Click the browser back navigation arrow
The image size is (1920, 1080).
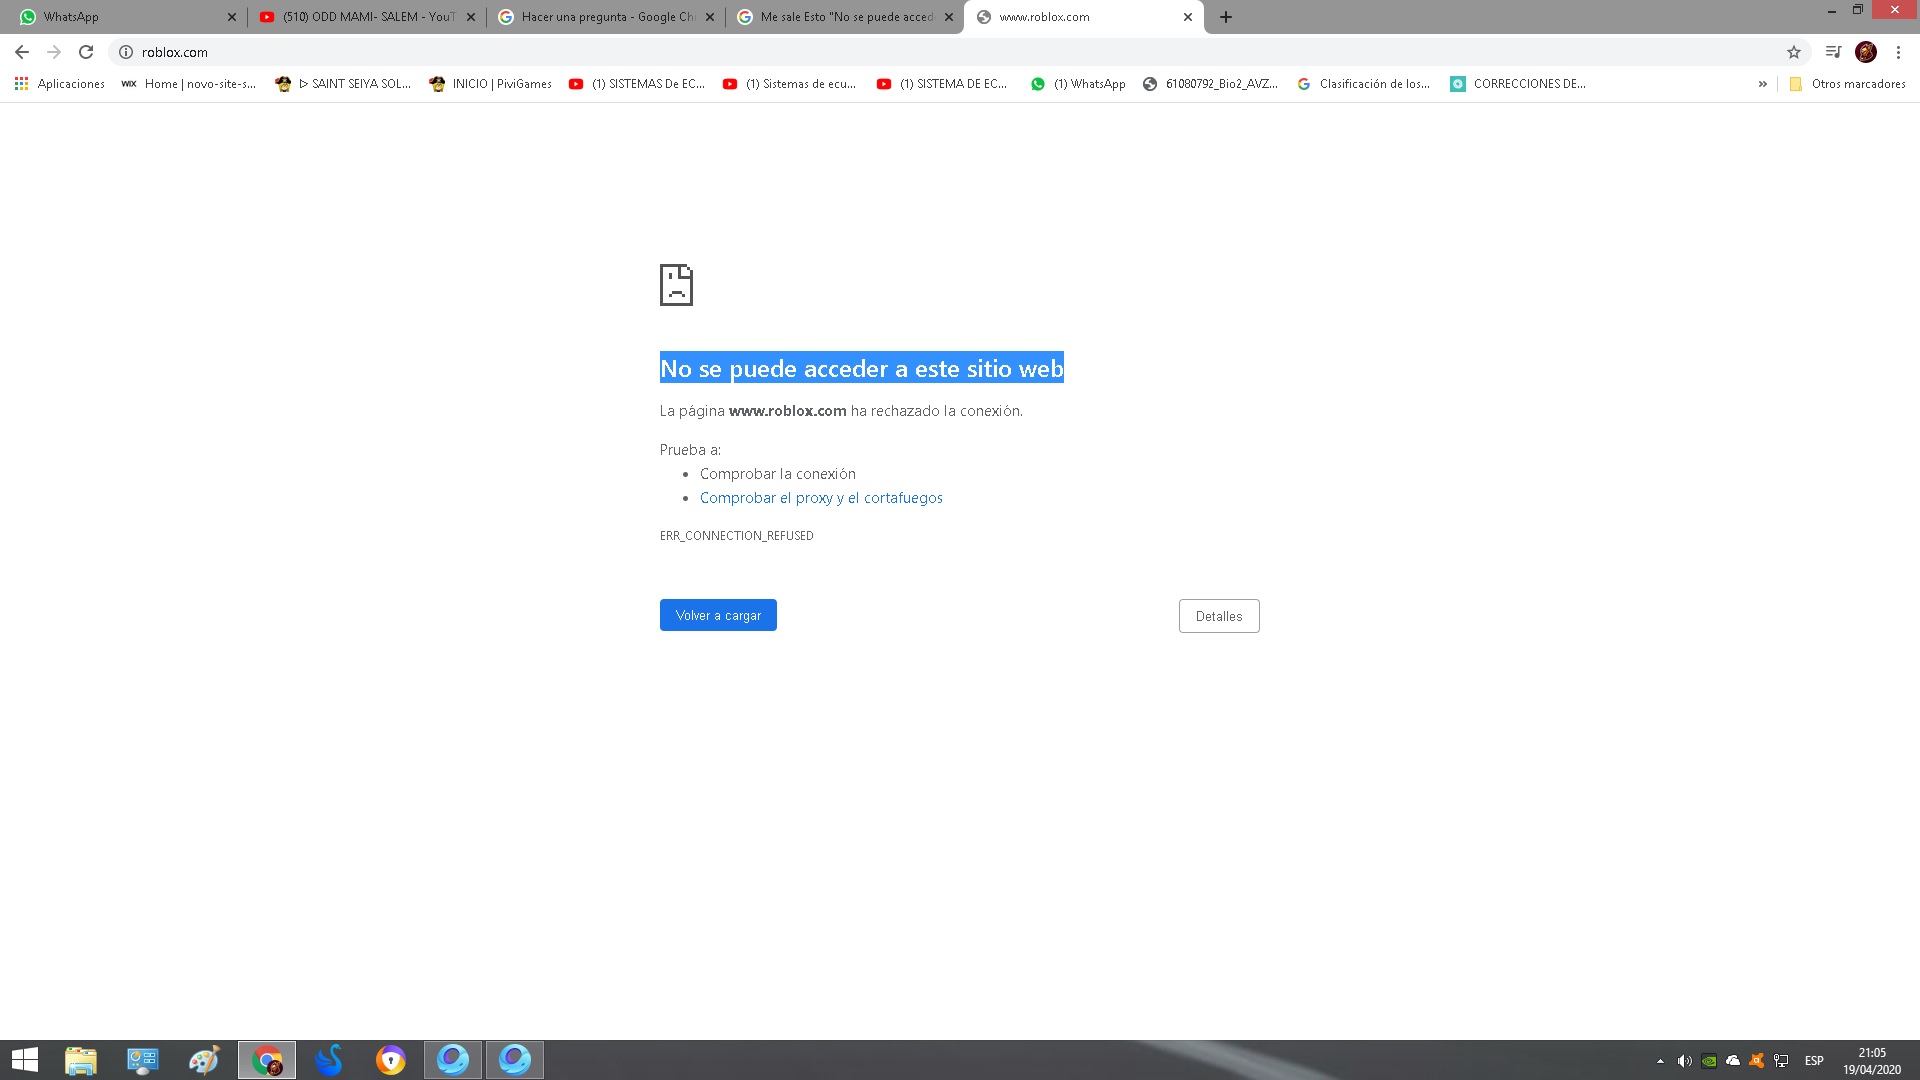(x=21, y=51)
